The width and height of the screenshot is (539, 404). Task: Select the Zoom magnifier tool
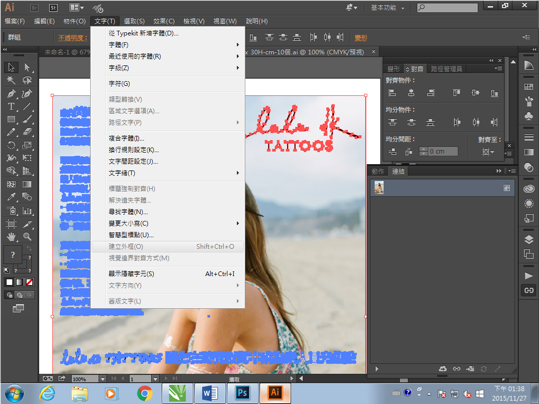pos(27,237)
